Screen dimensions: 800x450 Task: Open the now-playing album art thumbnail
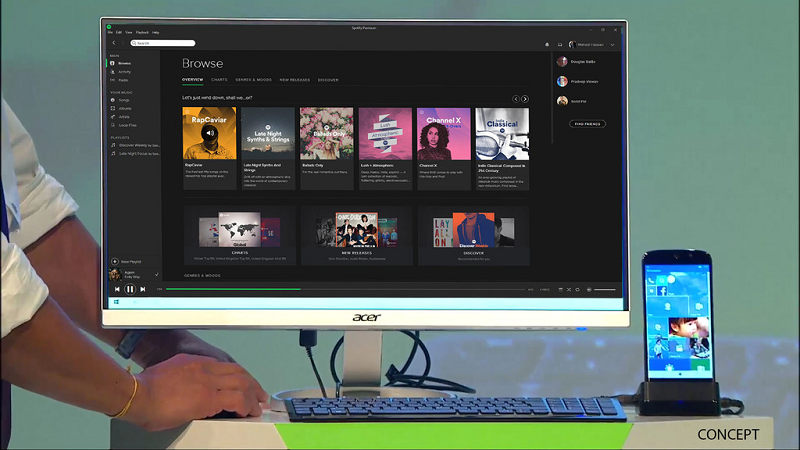click(115, 274)
